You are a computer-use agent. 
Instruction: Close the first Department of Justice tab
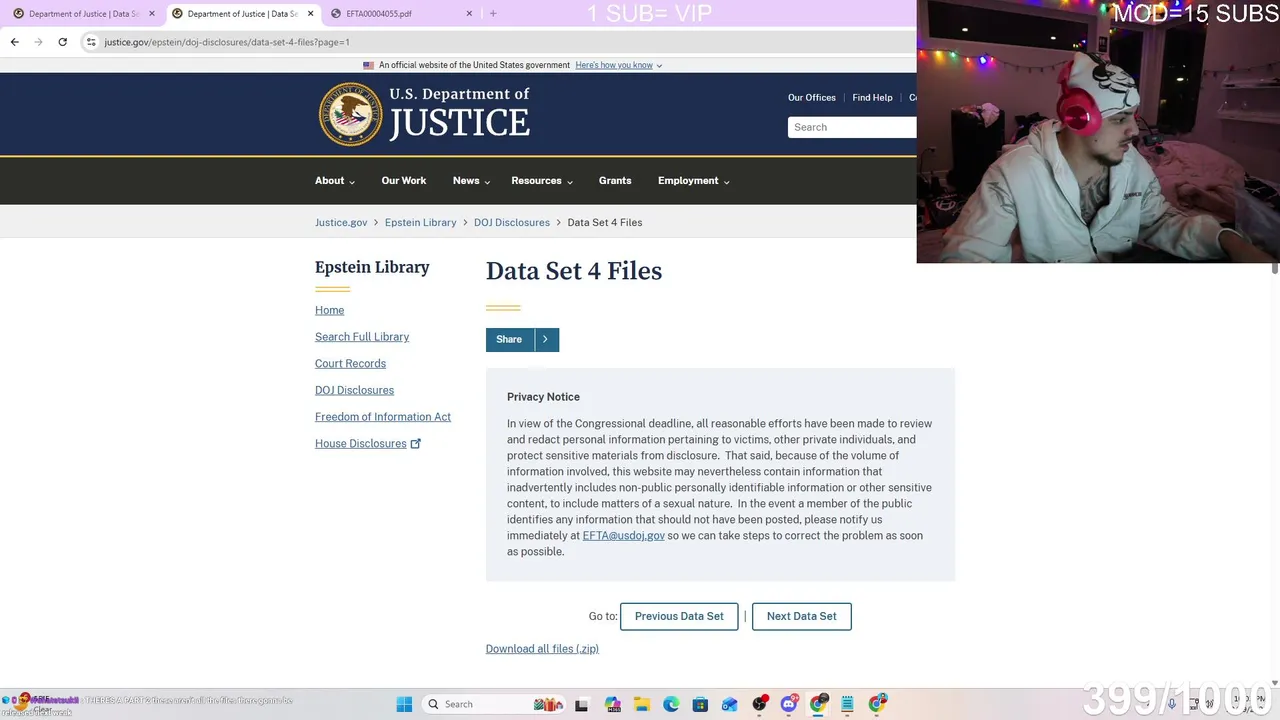coord(152,14)
